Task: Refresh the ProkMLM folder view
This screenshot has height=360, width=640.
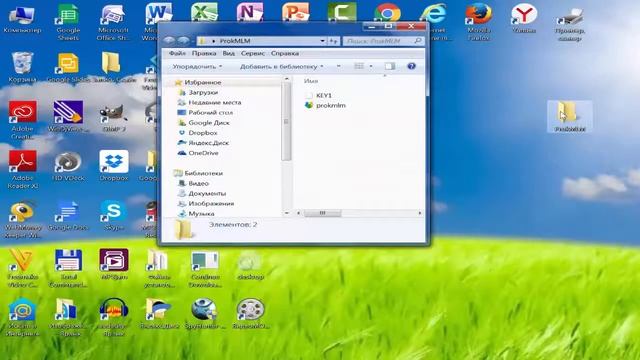Action: (x=333, y=41)
